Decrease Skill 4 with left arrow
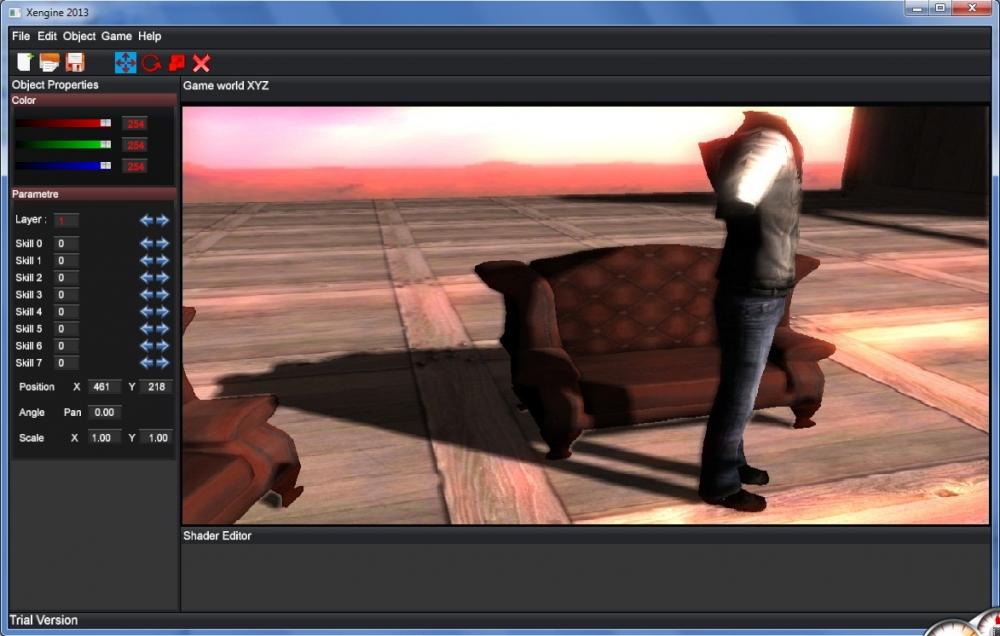The height and width of the screenshot is (636, 1000). coord(147,312)
